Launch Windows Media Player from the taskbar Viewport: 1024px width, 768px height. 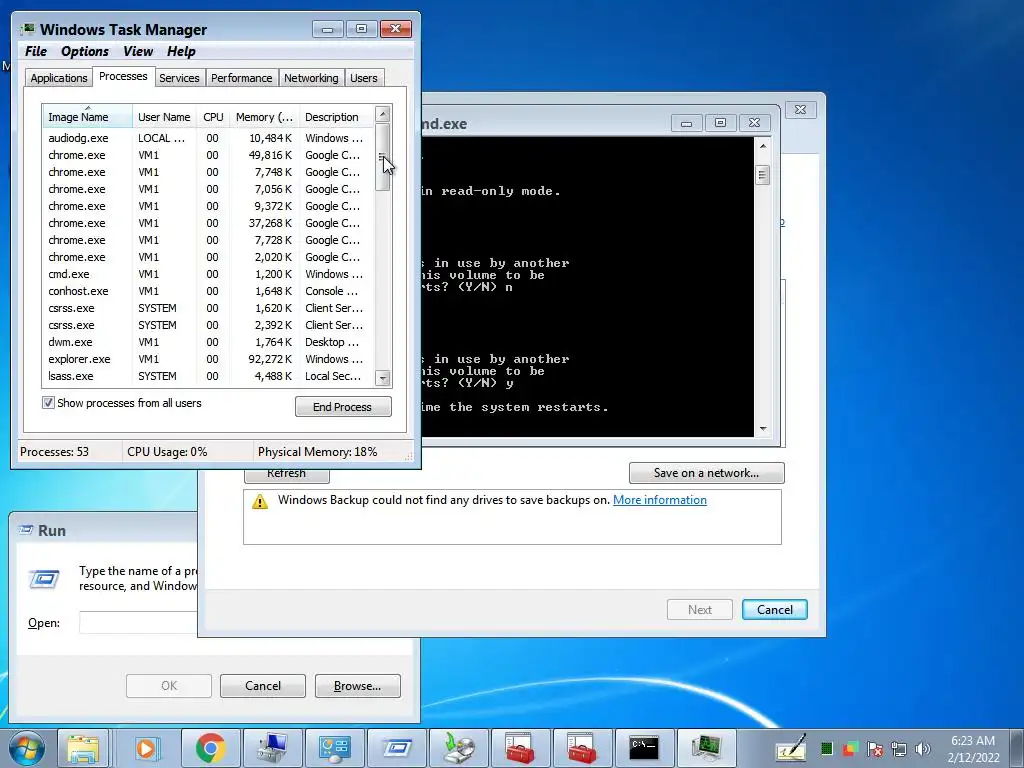146,748
